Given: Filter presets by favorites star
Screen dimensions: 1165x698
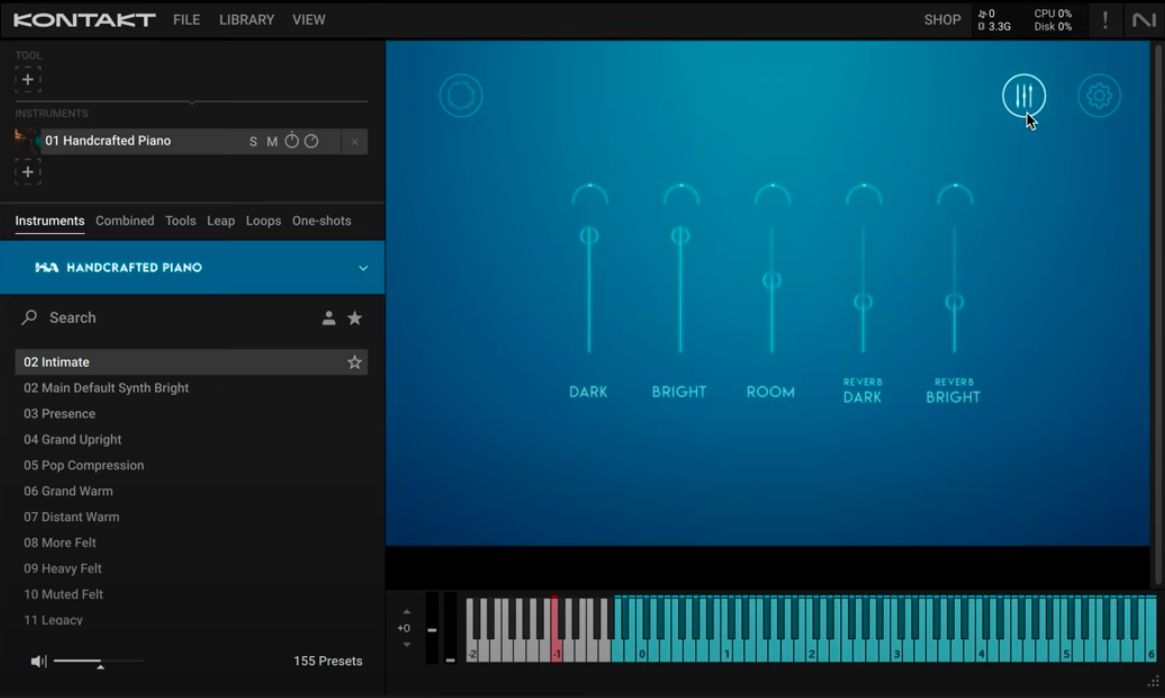Looking at the screenshot, I should tap(354, 318).
